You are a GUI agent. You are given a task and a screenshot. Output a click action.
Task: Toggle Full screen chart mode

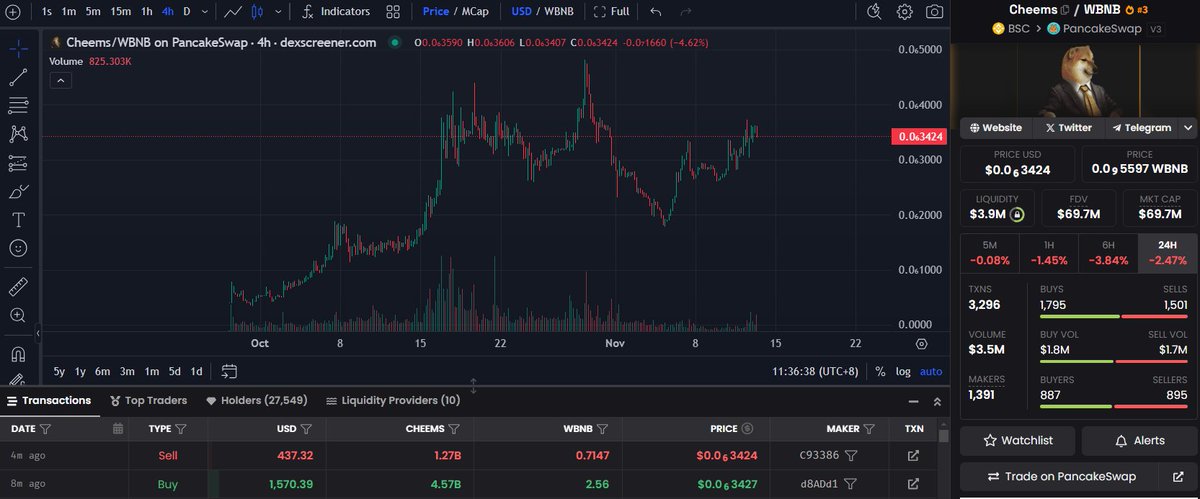pyautogui.click(x=611, y=12)
